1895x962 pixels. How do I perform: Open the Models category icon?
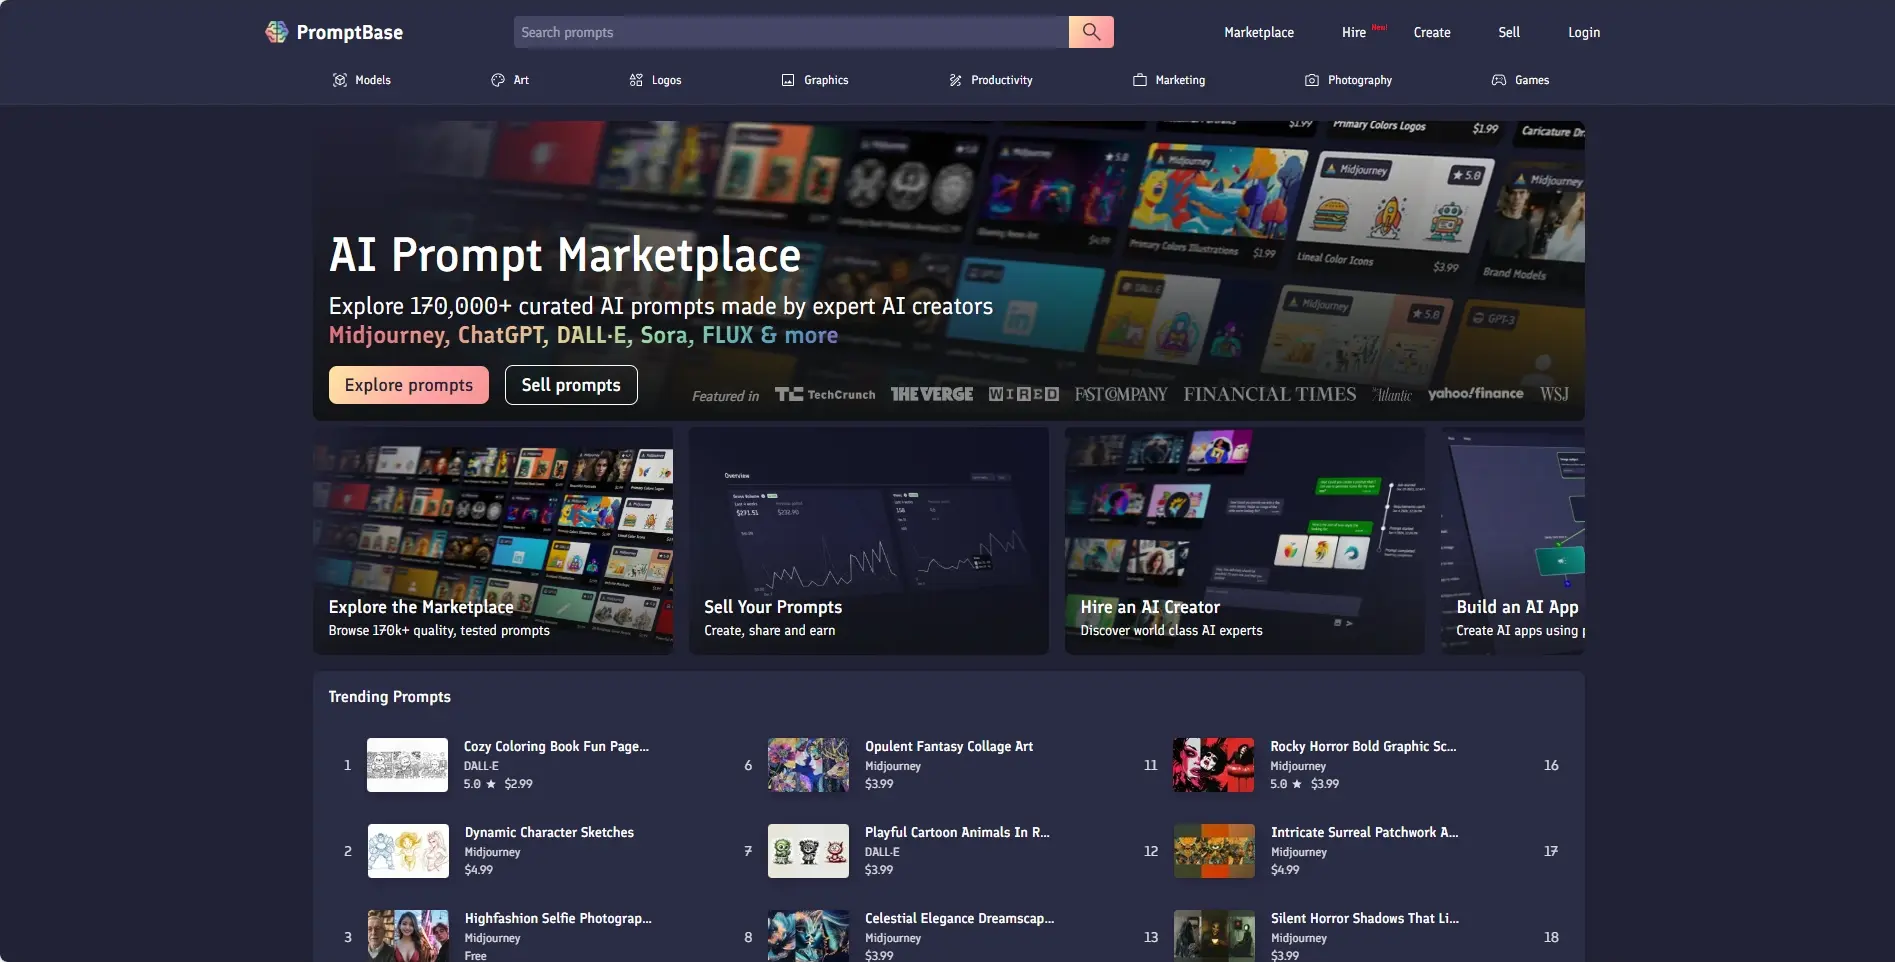coord(340,80)
